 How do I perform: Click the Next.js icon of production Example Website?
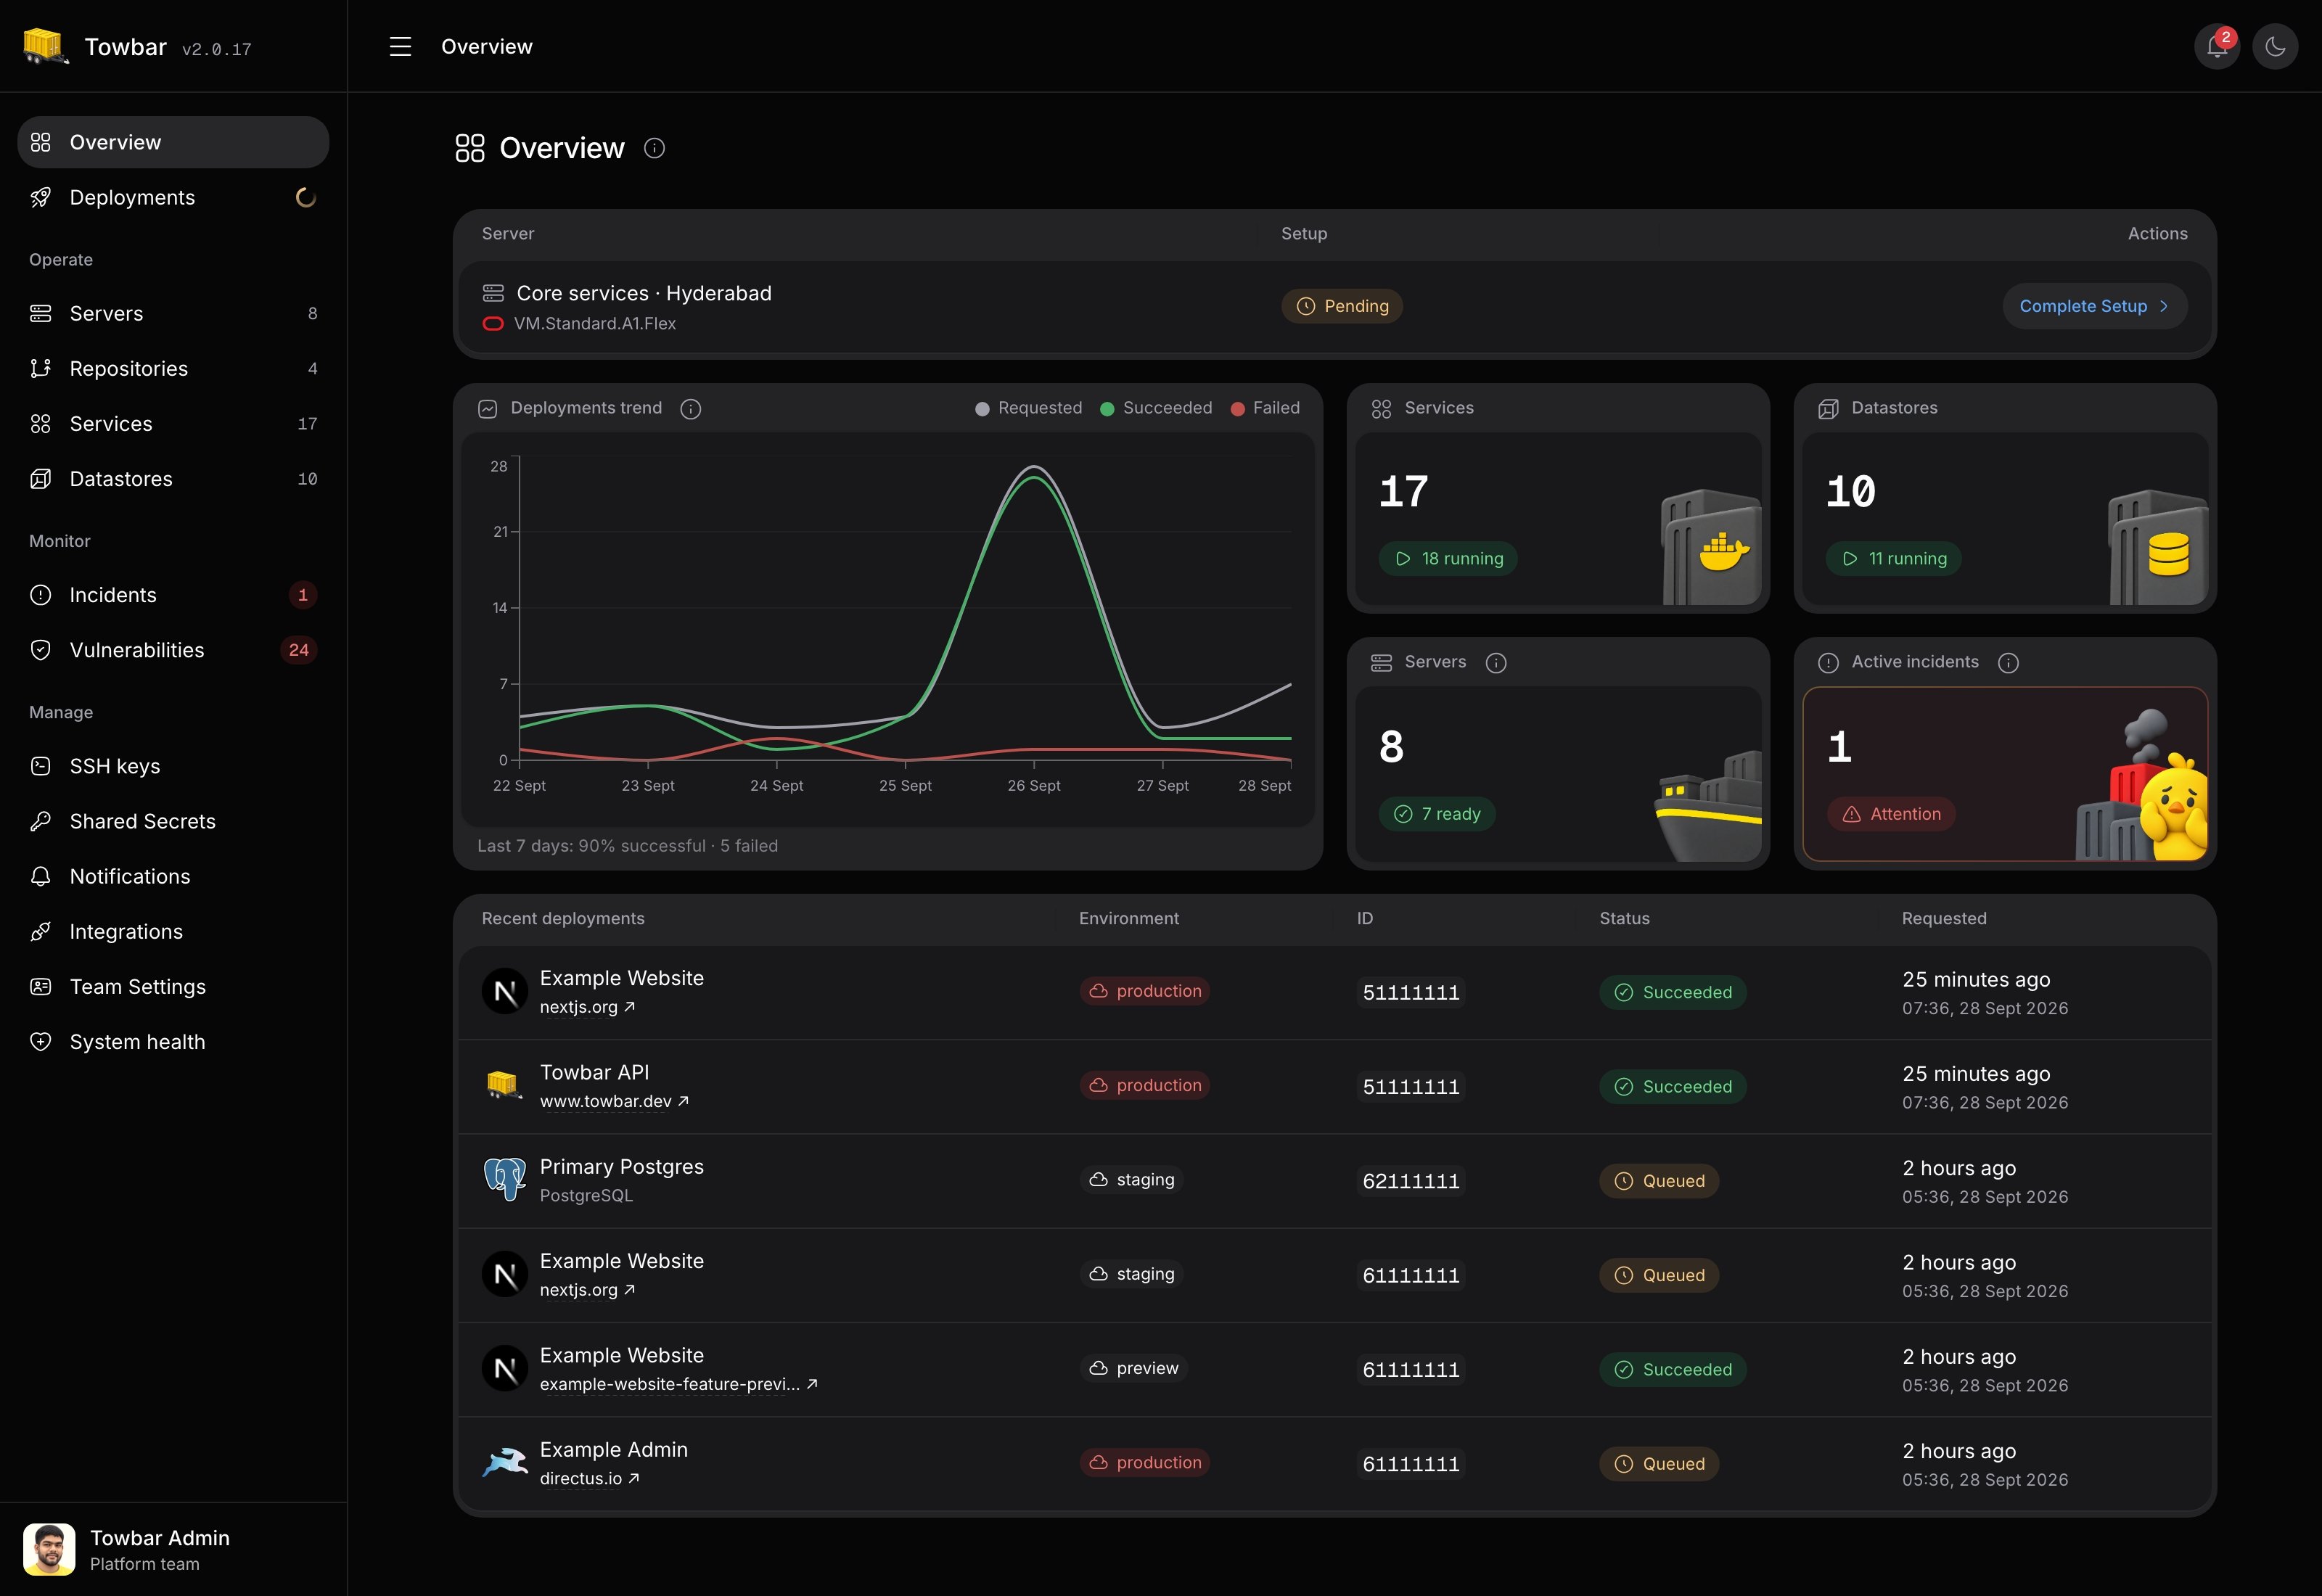(505, 991)
